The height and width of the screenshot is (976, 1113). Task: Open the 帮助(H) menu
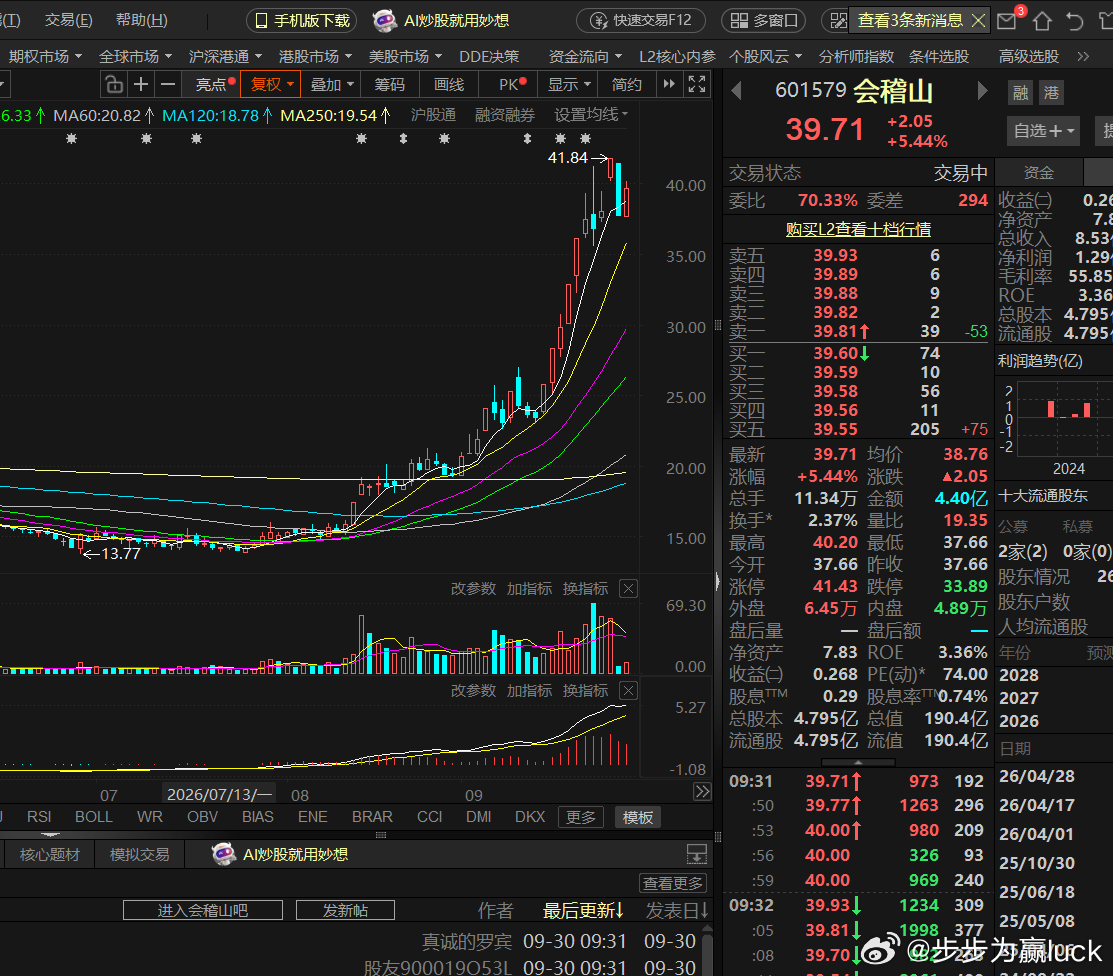click(142, 20)
